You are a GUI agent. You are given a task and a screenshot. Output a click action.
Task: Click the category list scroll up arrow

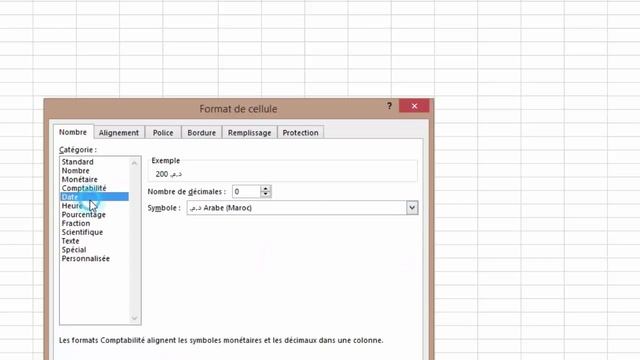134,163
